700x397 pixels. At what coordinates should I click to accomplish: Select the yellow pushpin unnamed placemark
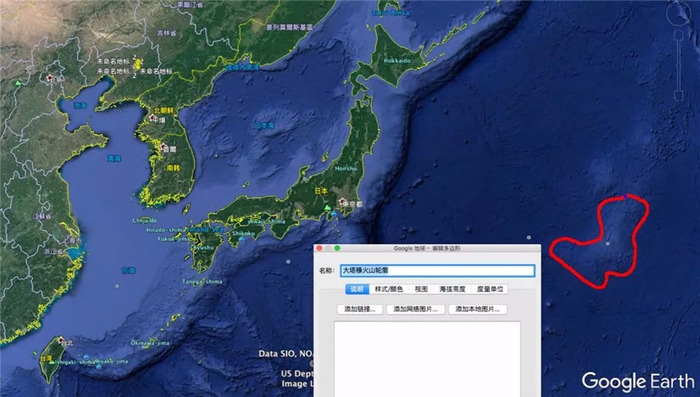click(x=138, y=63)
